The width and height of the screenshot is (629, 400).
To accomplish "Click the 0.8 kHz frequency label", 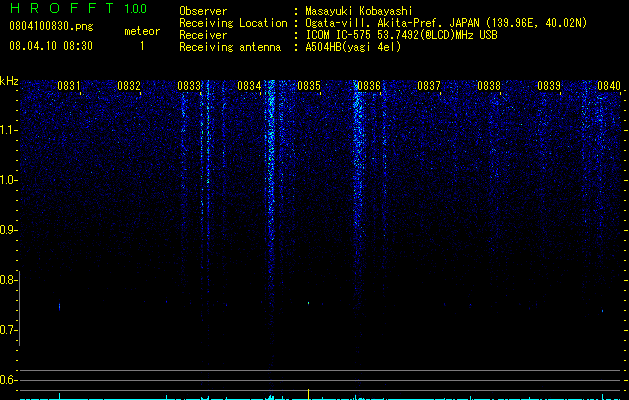I will [x=8, y=280].
